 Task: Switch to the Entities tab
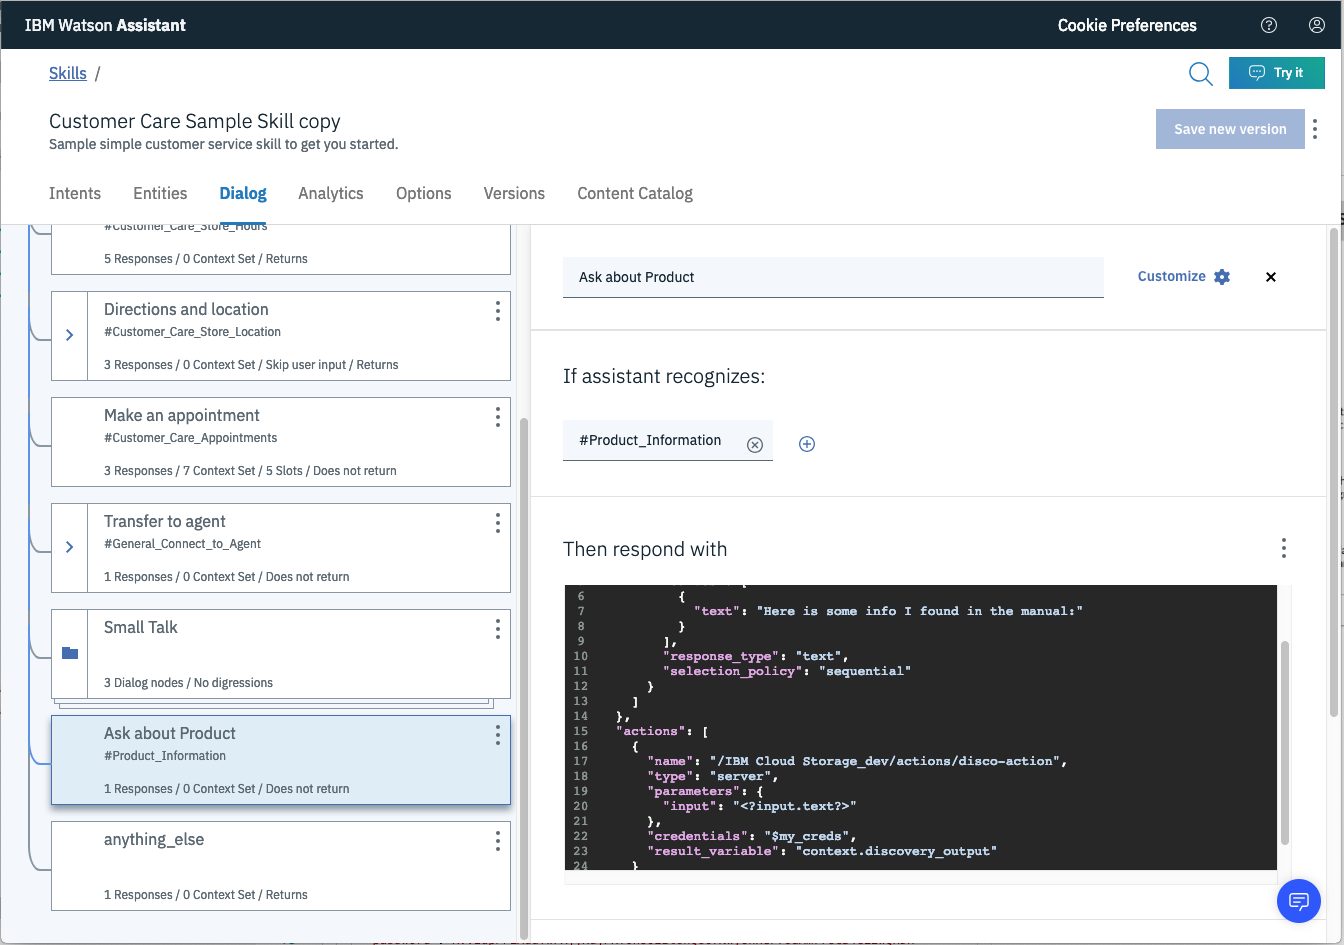coord(160,193)
